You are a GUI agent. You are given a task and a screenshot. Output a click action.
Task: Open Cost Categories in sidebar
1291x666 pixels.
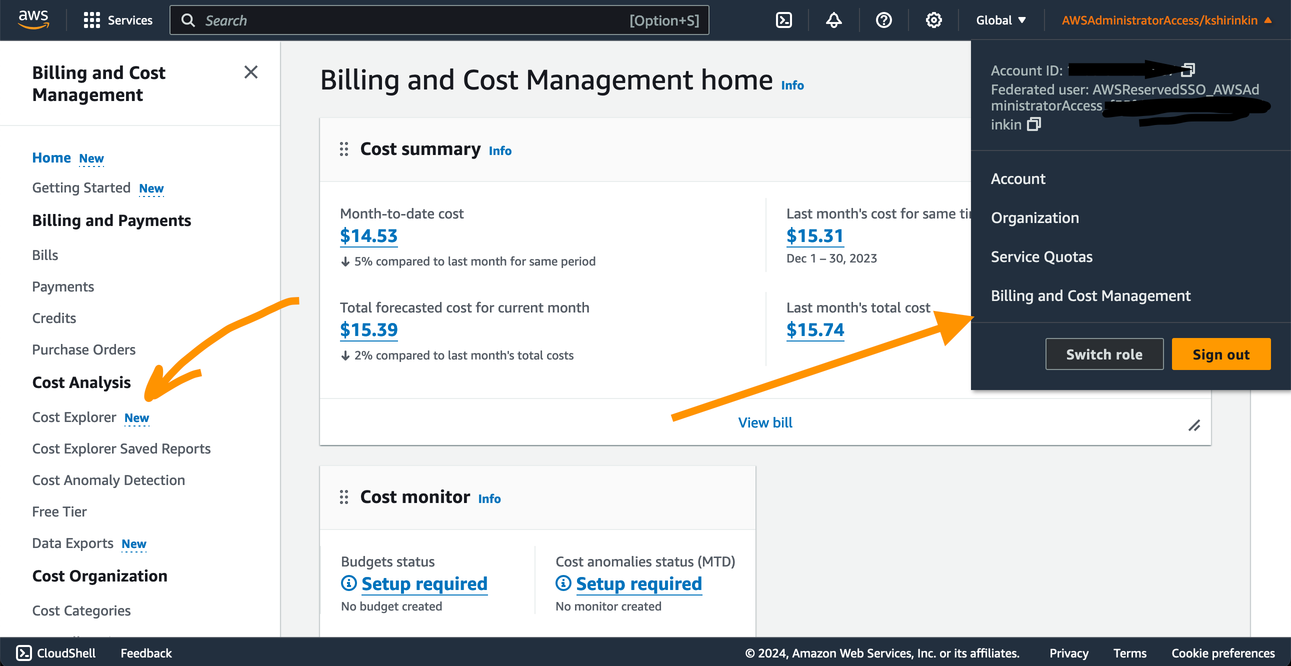[x=81, y=610]
